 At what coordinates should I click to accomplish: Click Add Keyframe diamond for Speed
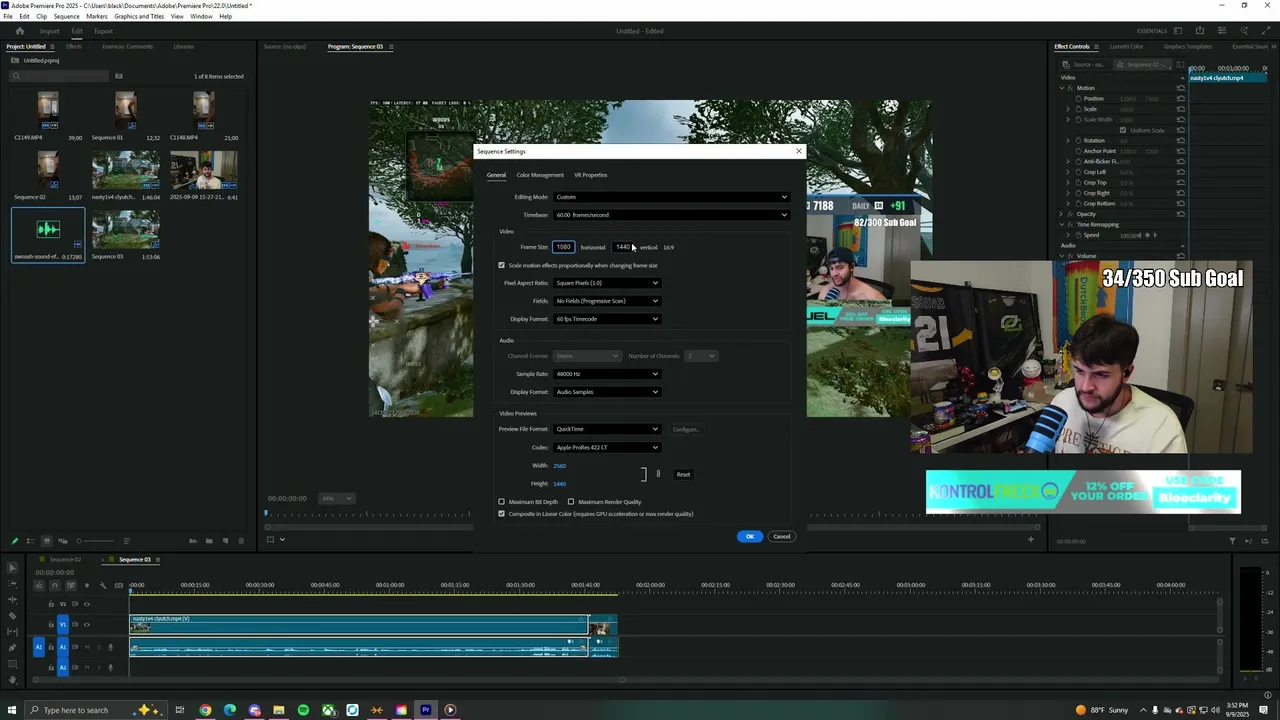[x=1148, y=235]
